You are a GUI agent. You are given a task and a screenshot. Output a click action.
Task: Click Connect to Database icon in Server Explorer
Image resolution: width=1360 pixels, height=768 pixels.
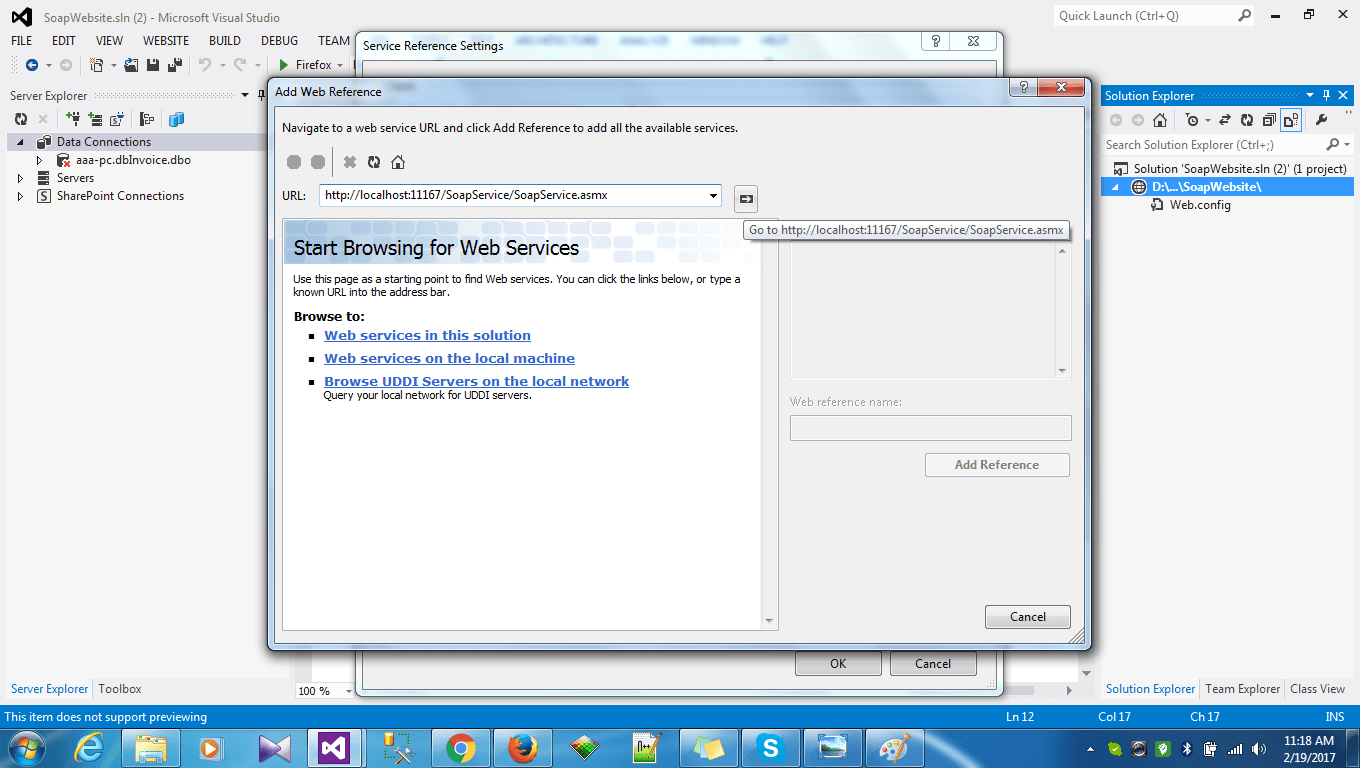click(x=73, y=119)
